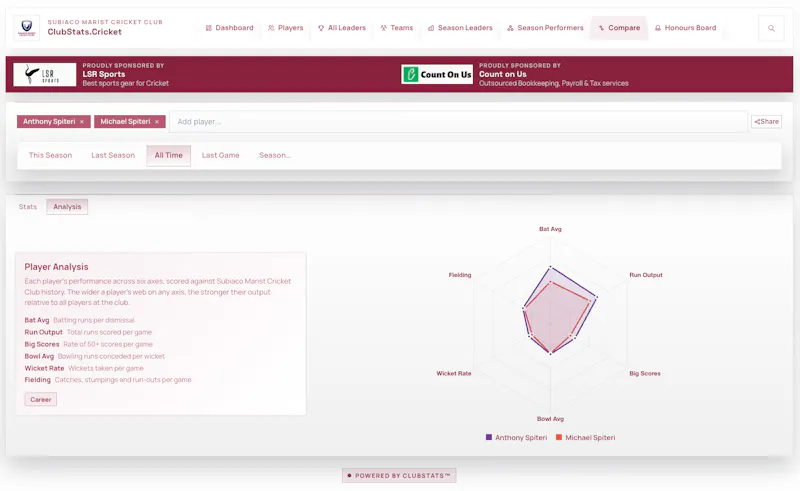Toggle Anthony Spiteri purple legend swatch
Viewport: 800px width, 491px height.
pos(489,437)
